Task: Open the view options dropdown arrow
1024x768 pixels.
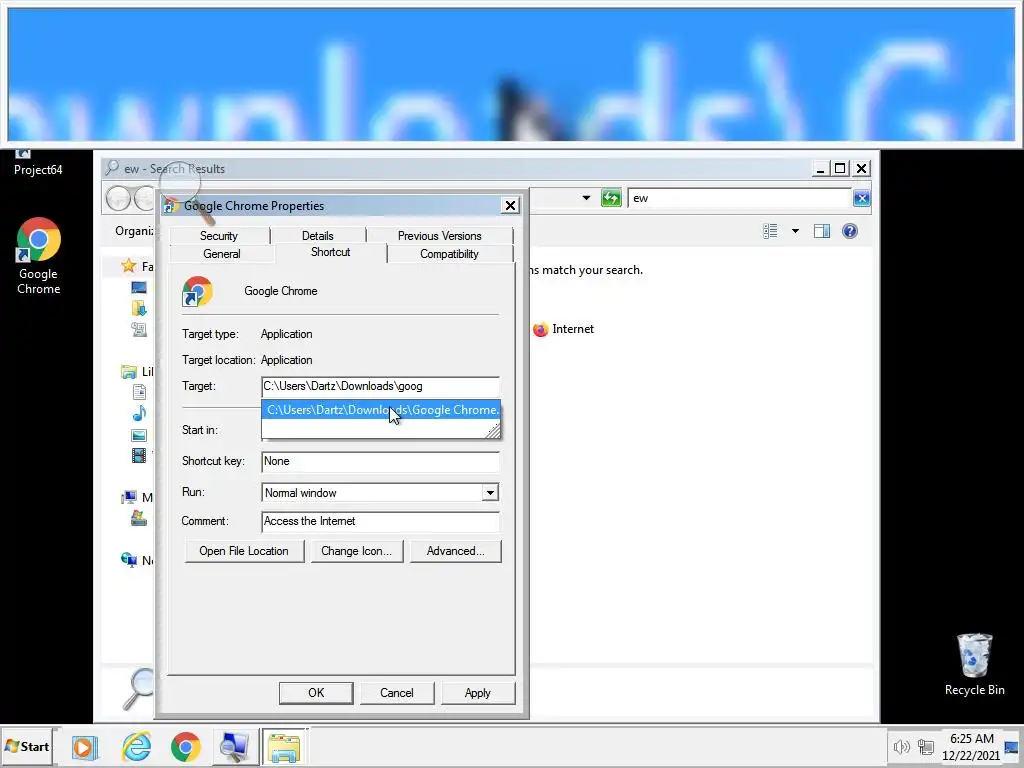Action: tap(795, 231)
